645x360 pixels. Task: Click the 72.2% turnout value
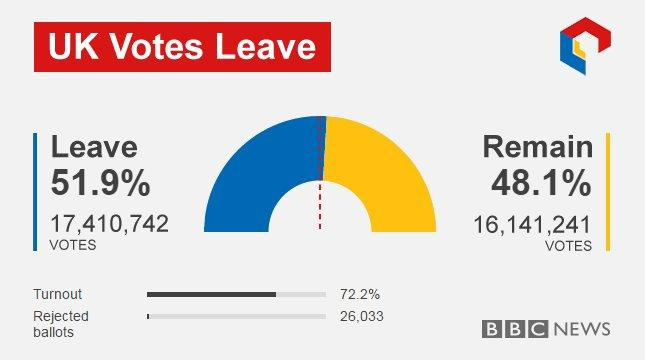[360, 294]
